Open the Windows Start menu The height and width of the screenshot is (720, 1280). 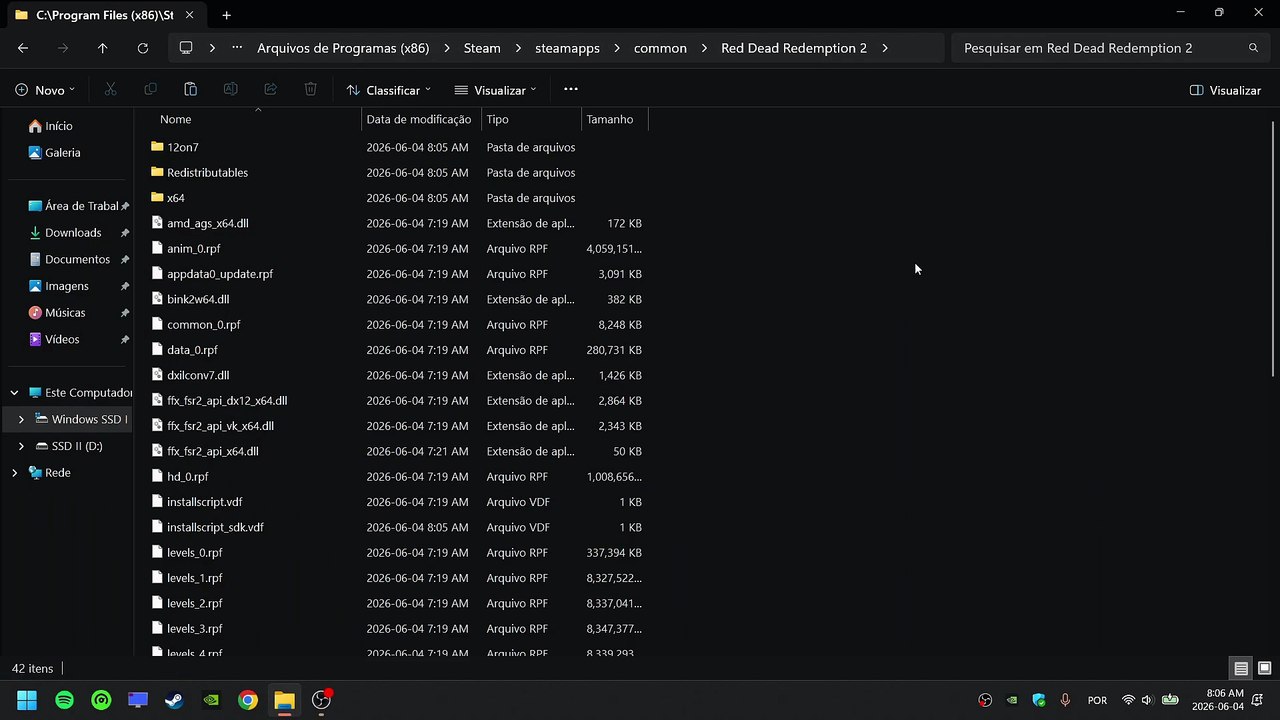(x=27, y=700)
